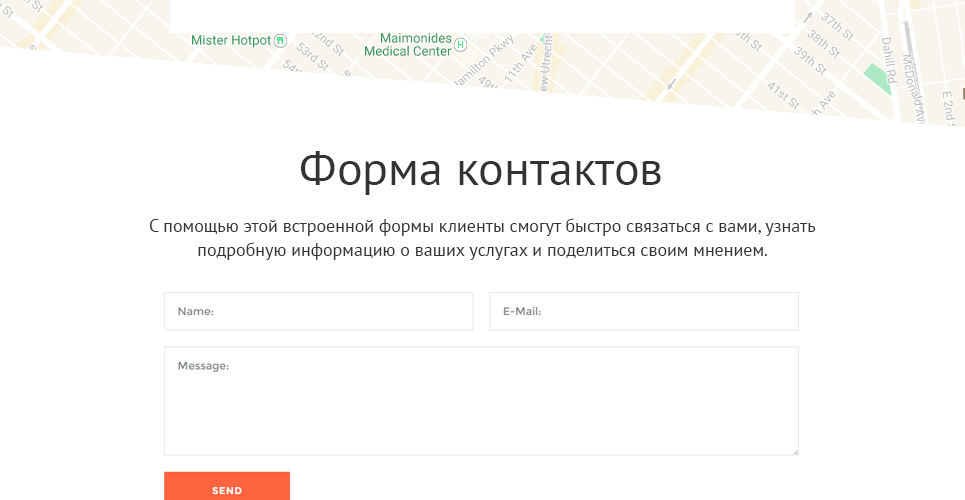Viewport: 965px width, 500px height.
Task: Click the Mister Hotpot restaurant icon
Action: pos(280,41)
